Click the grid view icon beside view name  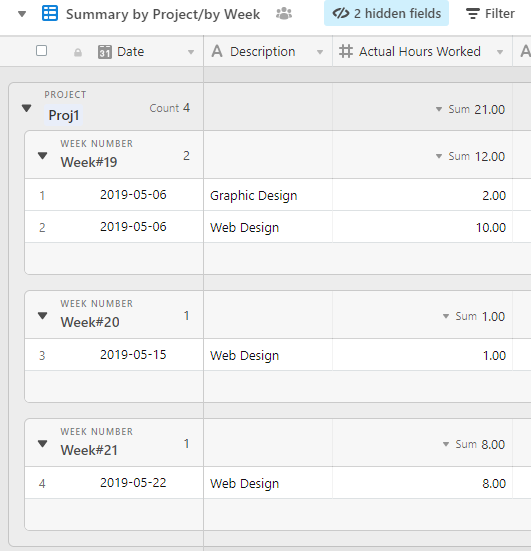[50, 14]
